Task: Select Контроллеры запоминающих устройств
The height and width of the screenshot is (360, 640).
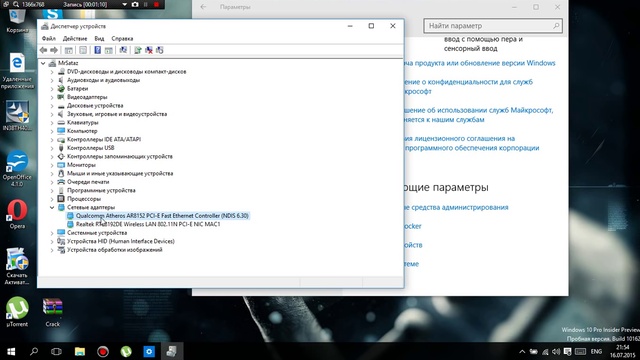Action: tap(120, 156)
